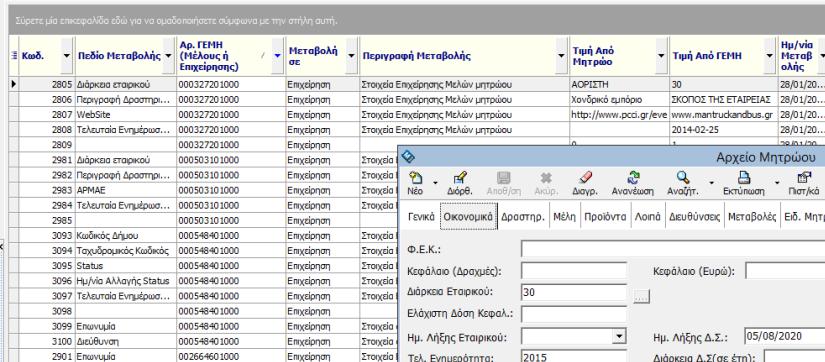Click the Διαγρ. delete eraser icon
The image size is (825, 362).
pyautogui.click(x=585, y=178)
